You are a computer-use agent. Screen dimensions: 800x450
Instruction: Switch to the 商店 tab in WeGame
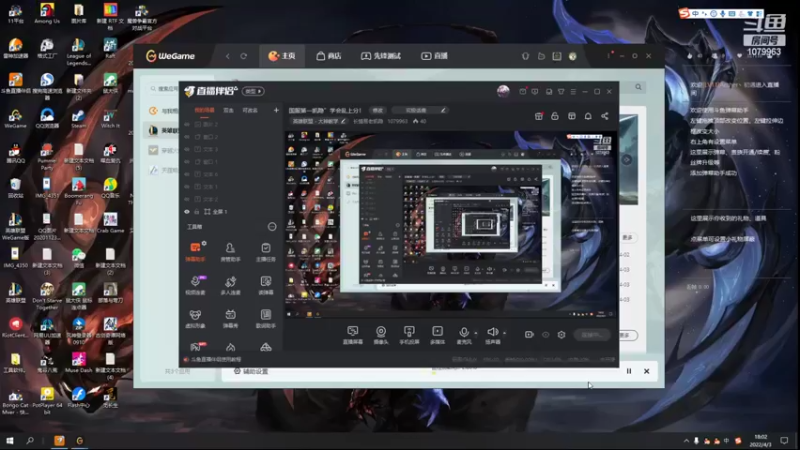pos(329,56)
